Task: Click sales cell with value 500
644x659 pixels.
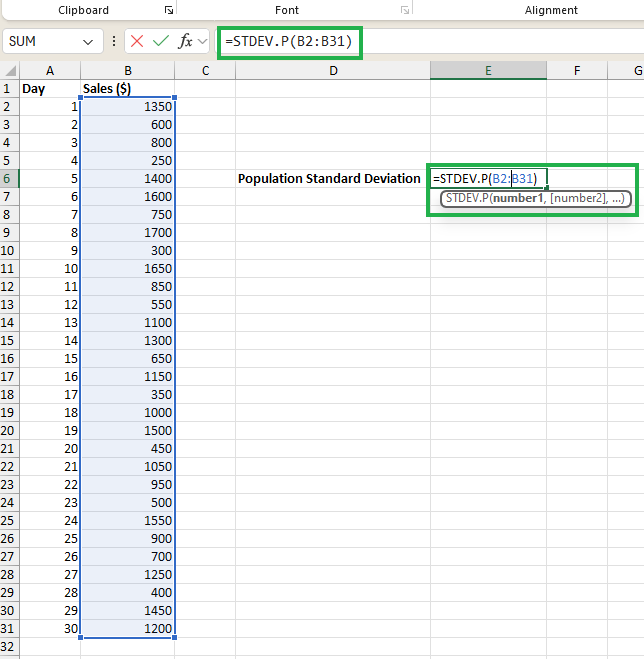Action: (128, 503)
